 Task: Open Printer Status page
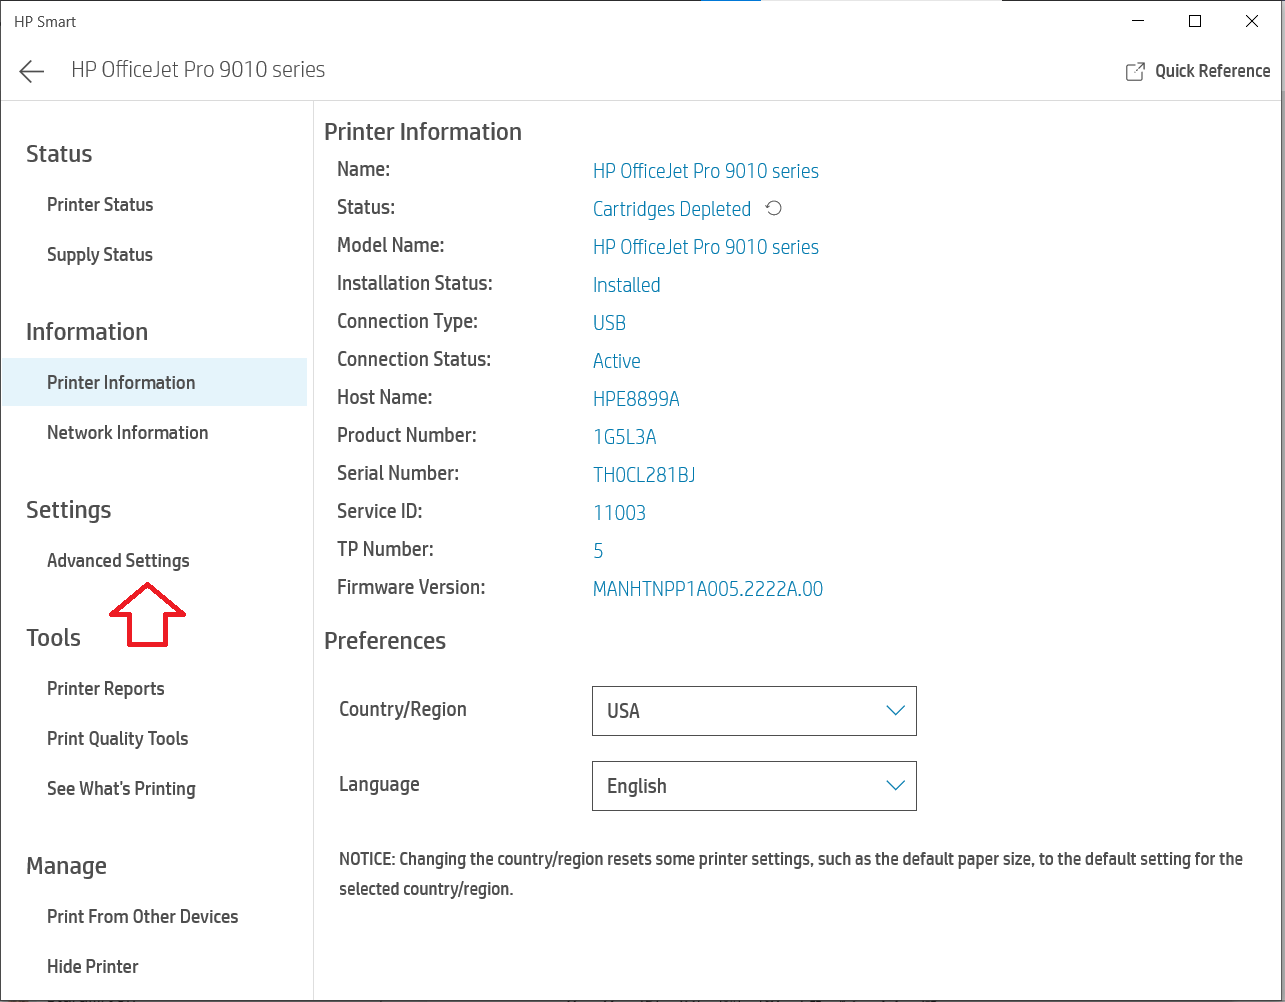100,204
